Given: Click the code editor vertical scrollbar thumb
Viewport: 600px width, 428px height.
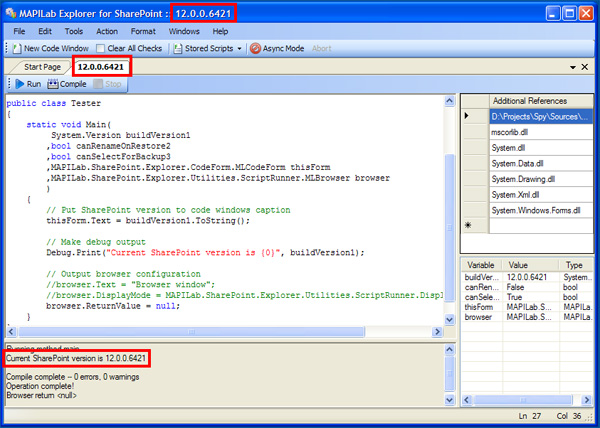Looking at the screenshot, I should [x=450, y=228].
